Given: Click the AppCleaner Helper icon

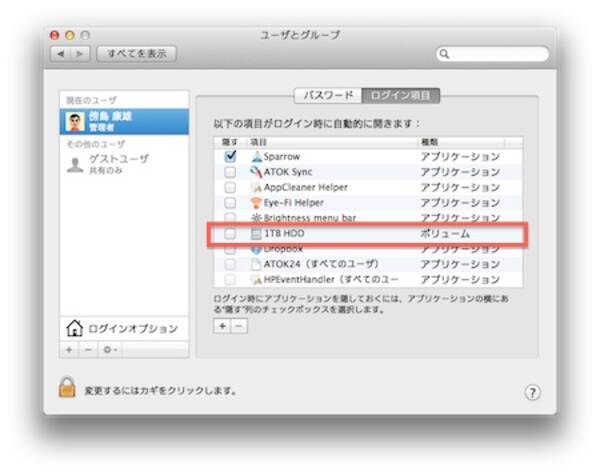Looking at the screenshot, I should 256,188.
